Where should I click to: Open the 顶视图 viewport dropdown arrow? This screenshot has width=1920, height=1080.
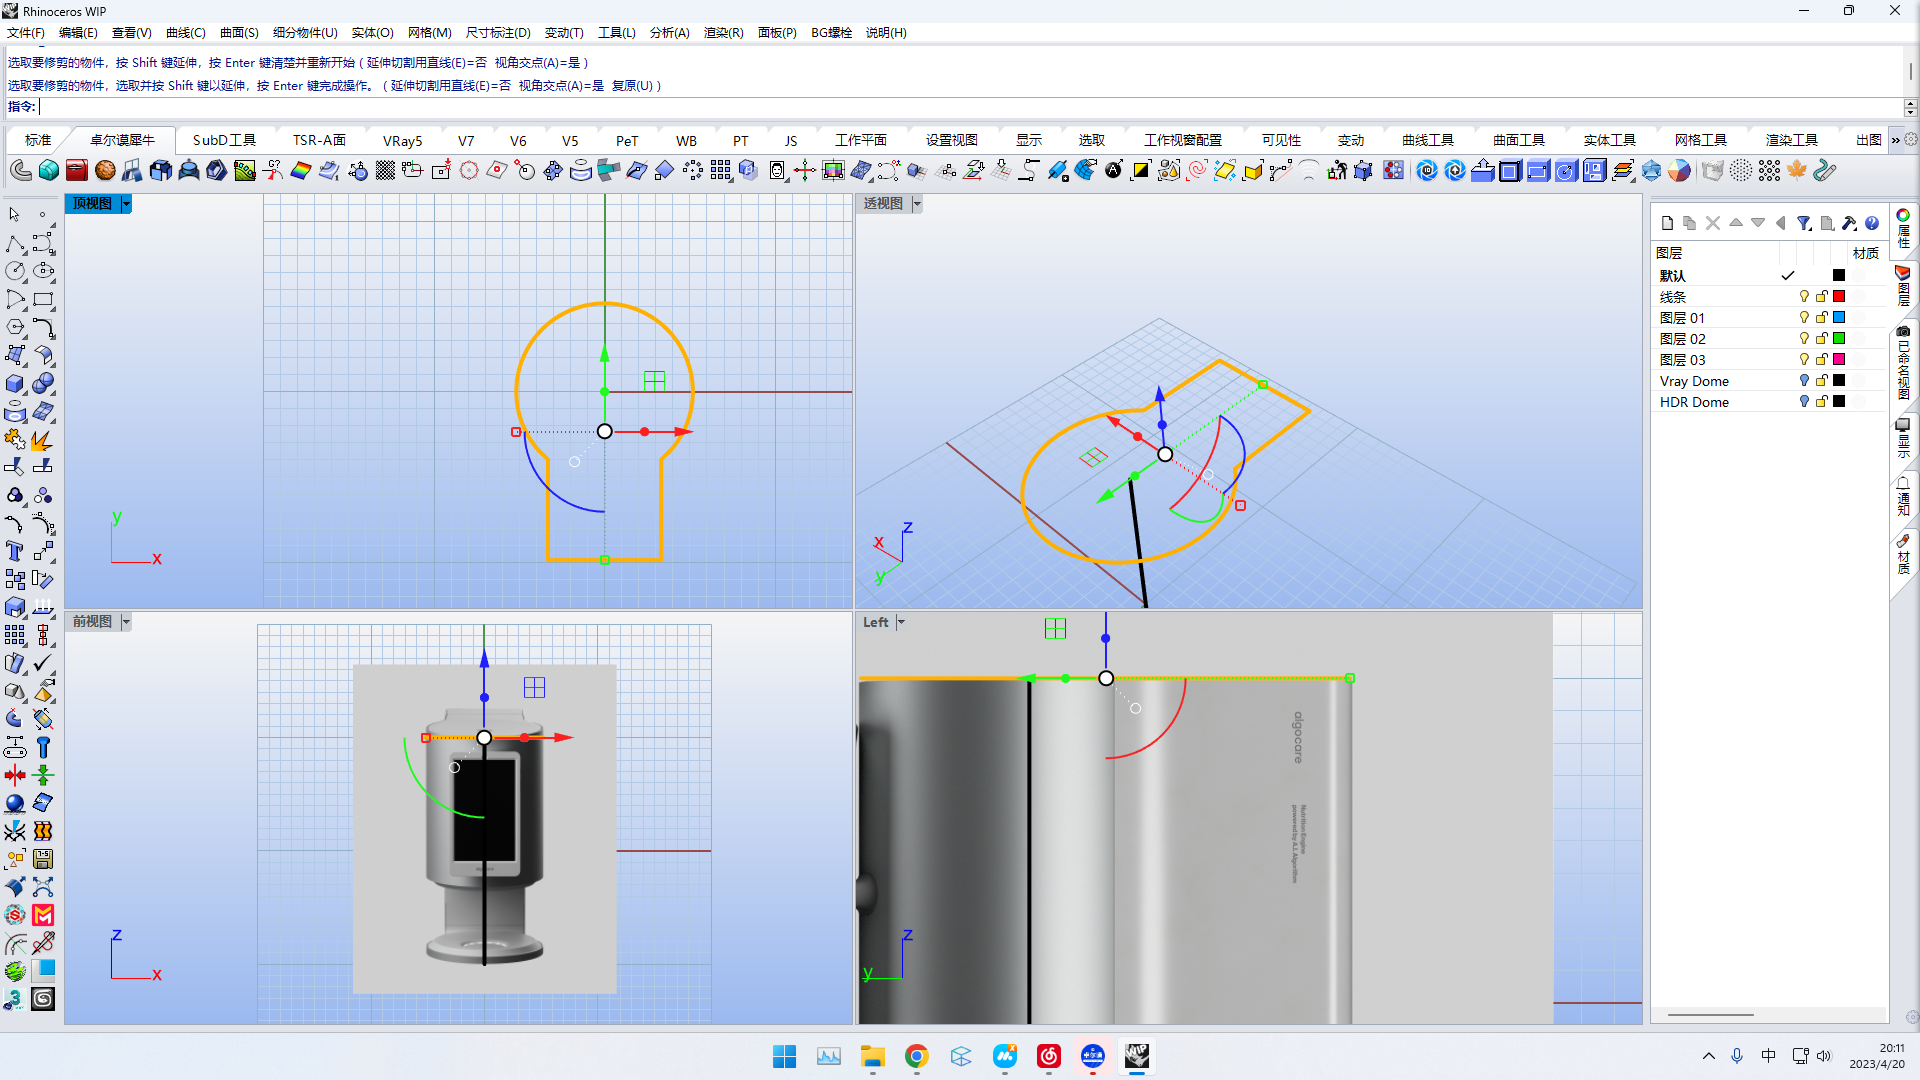point(126,204)
